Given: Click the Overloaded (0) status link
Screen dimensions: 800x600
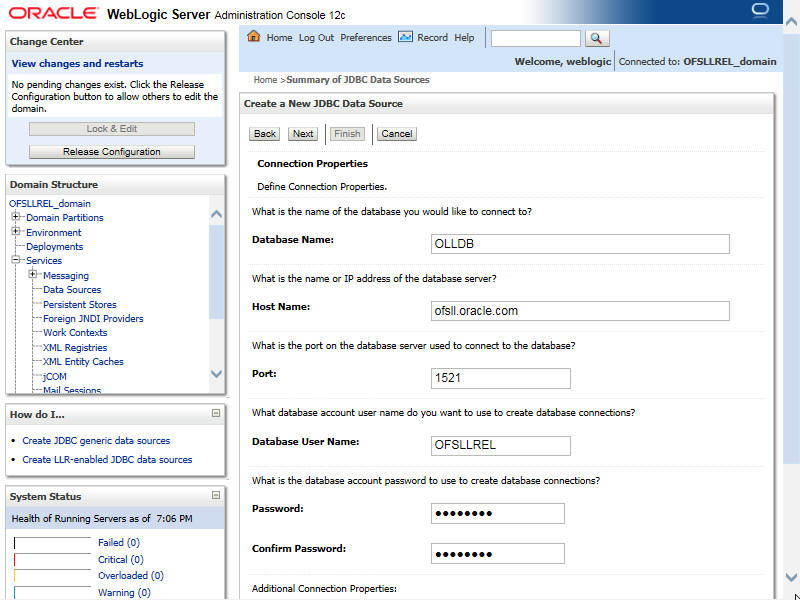Looking at the screenshot, I should point(131,576).
